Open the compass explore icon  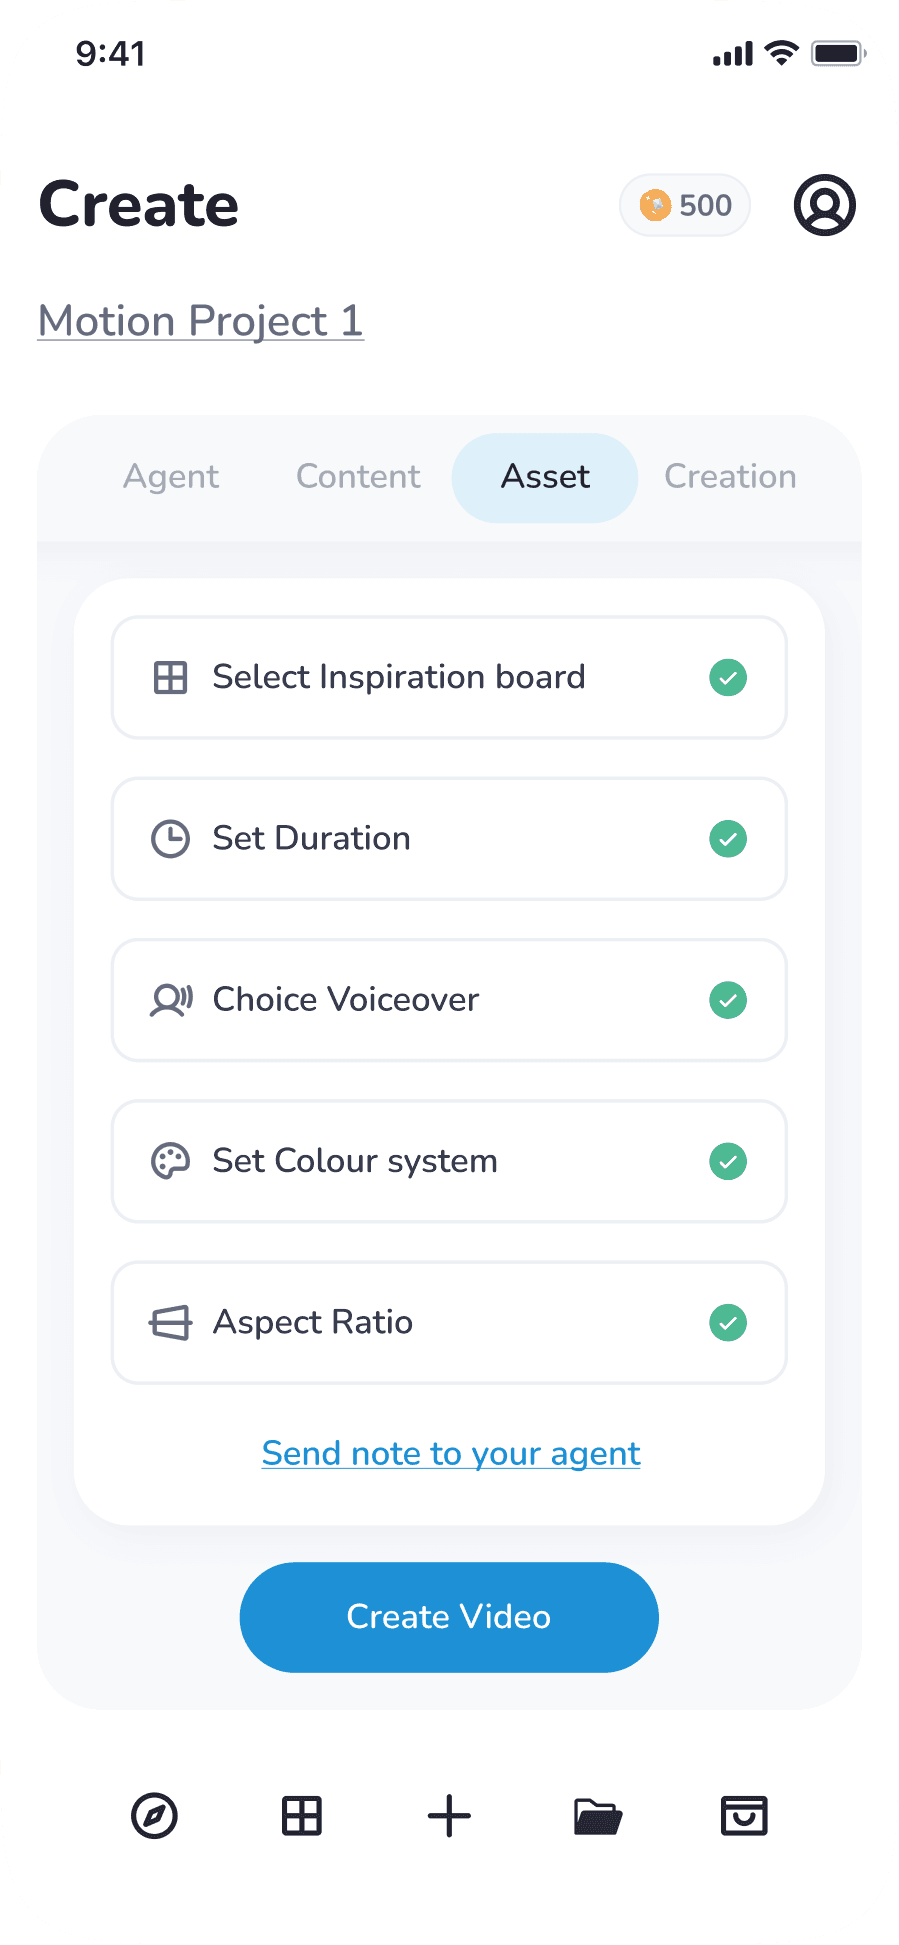pos(154,1816)
